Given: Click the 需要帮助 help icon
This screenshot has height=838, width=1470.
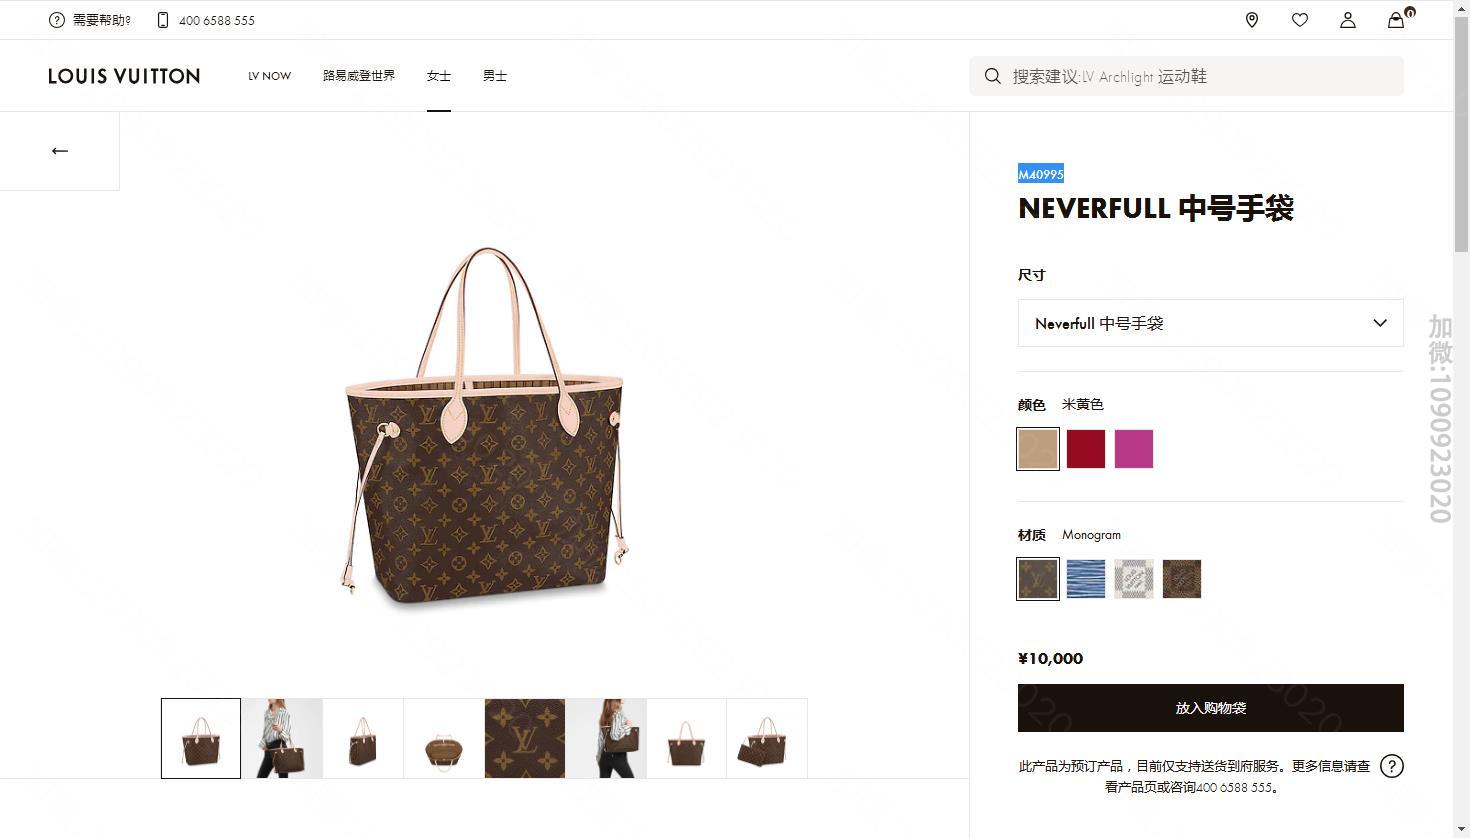Looking at the screenshot, I should tap(56, 20).
